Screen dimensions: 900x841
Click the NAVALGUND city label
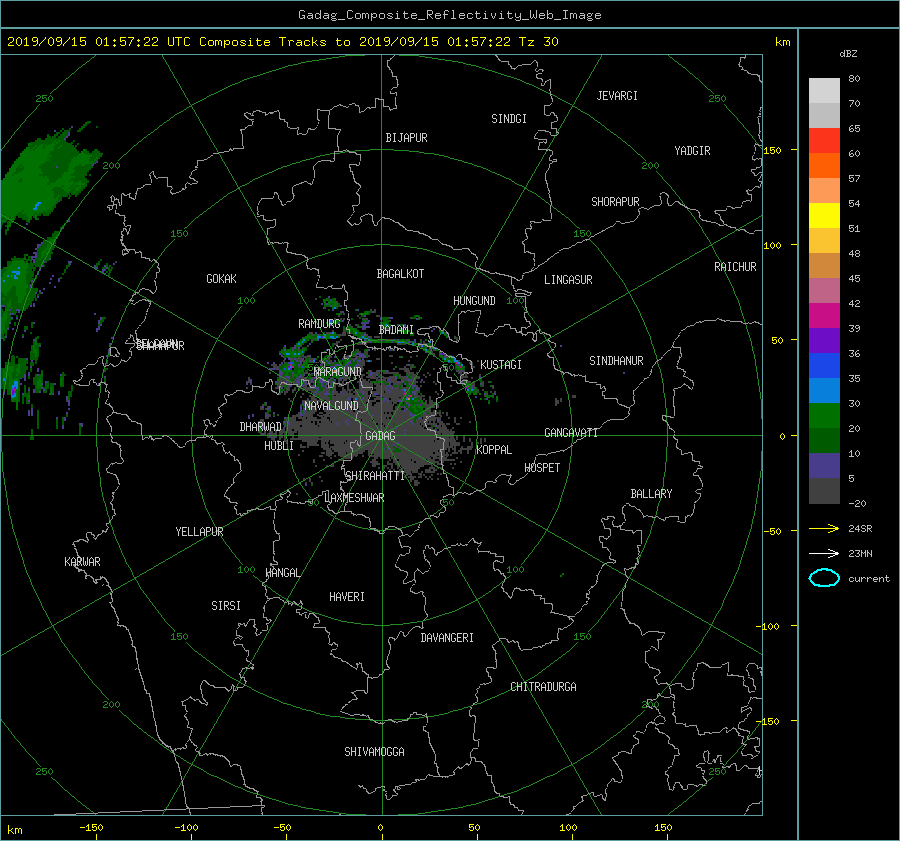(x=331, y=406)
